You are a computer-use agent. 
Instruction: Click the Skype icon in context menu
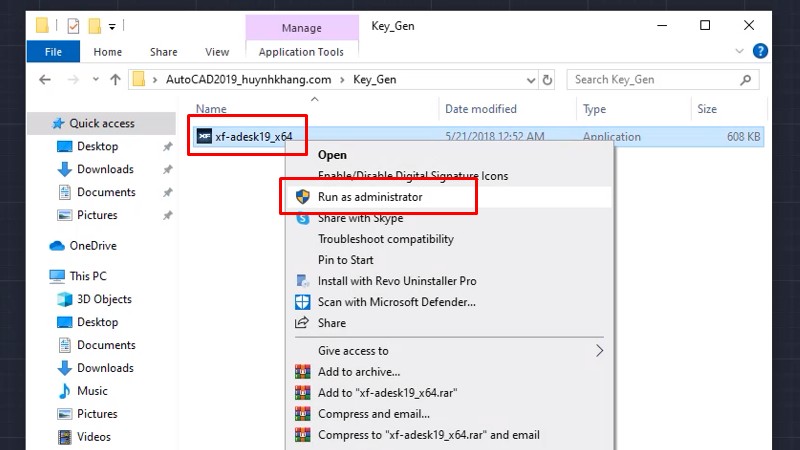pos(303,218)
